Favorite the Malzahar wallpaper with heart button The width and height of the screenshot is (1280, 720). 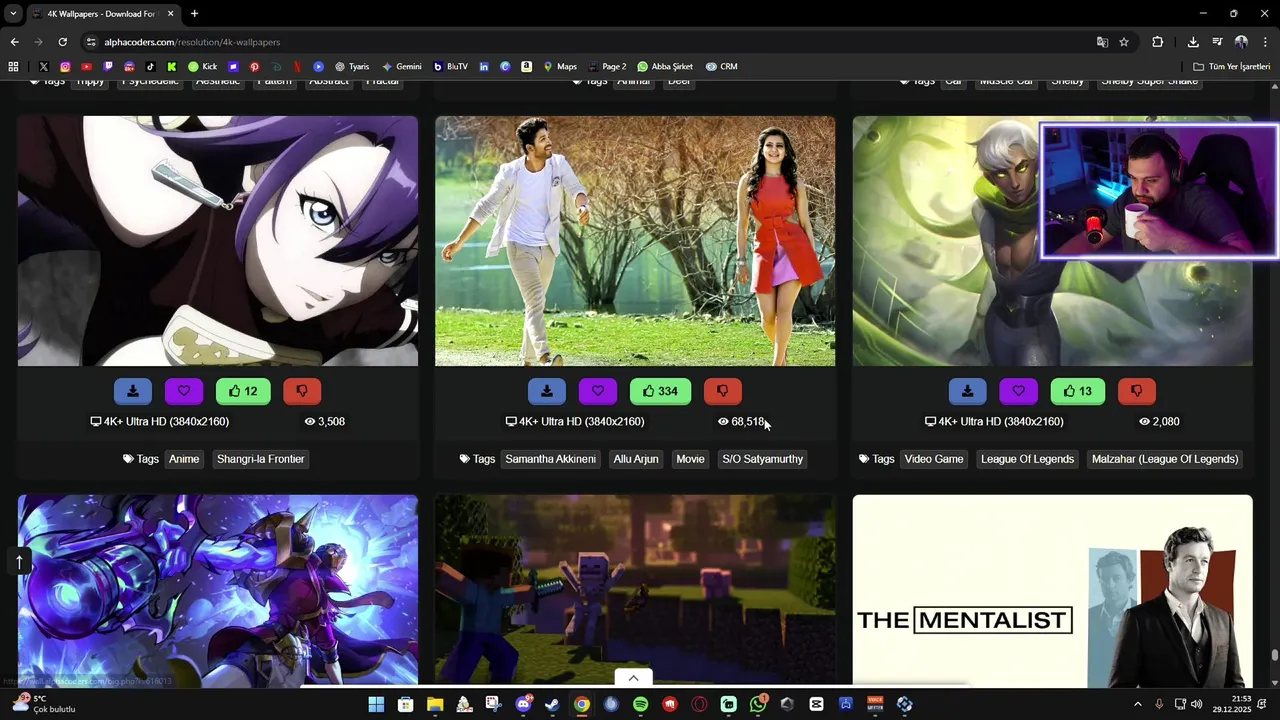pos(1019,391)
